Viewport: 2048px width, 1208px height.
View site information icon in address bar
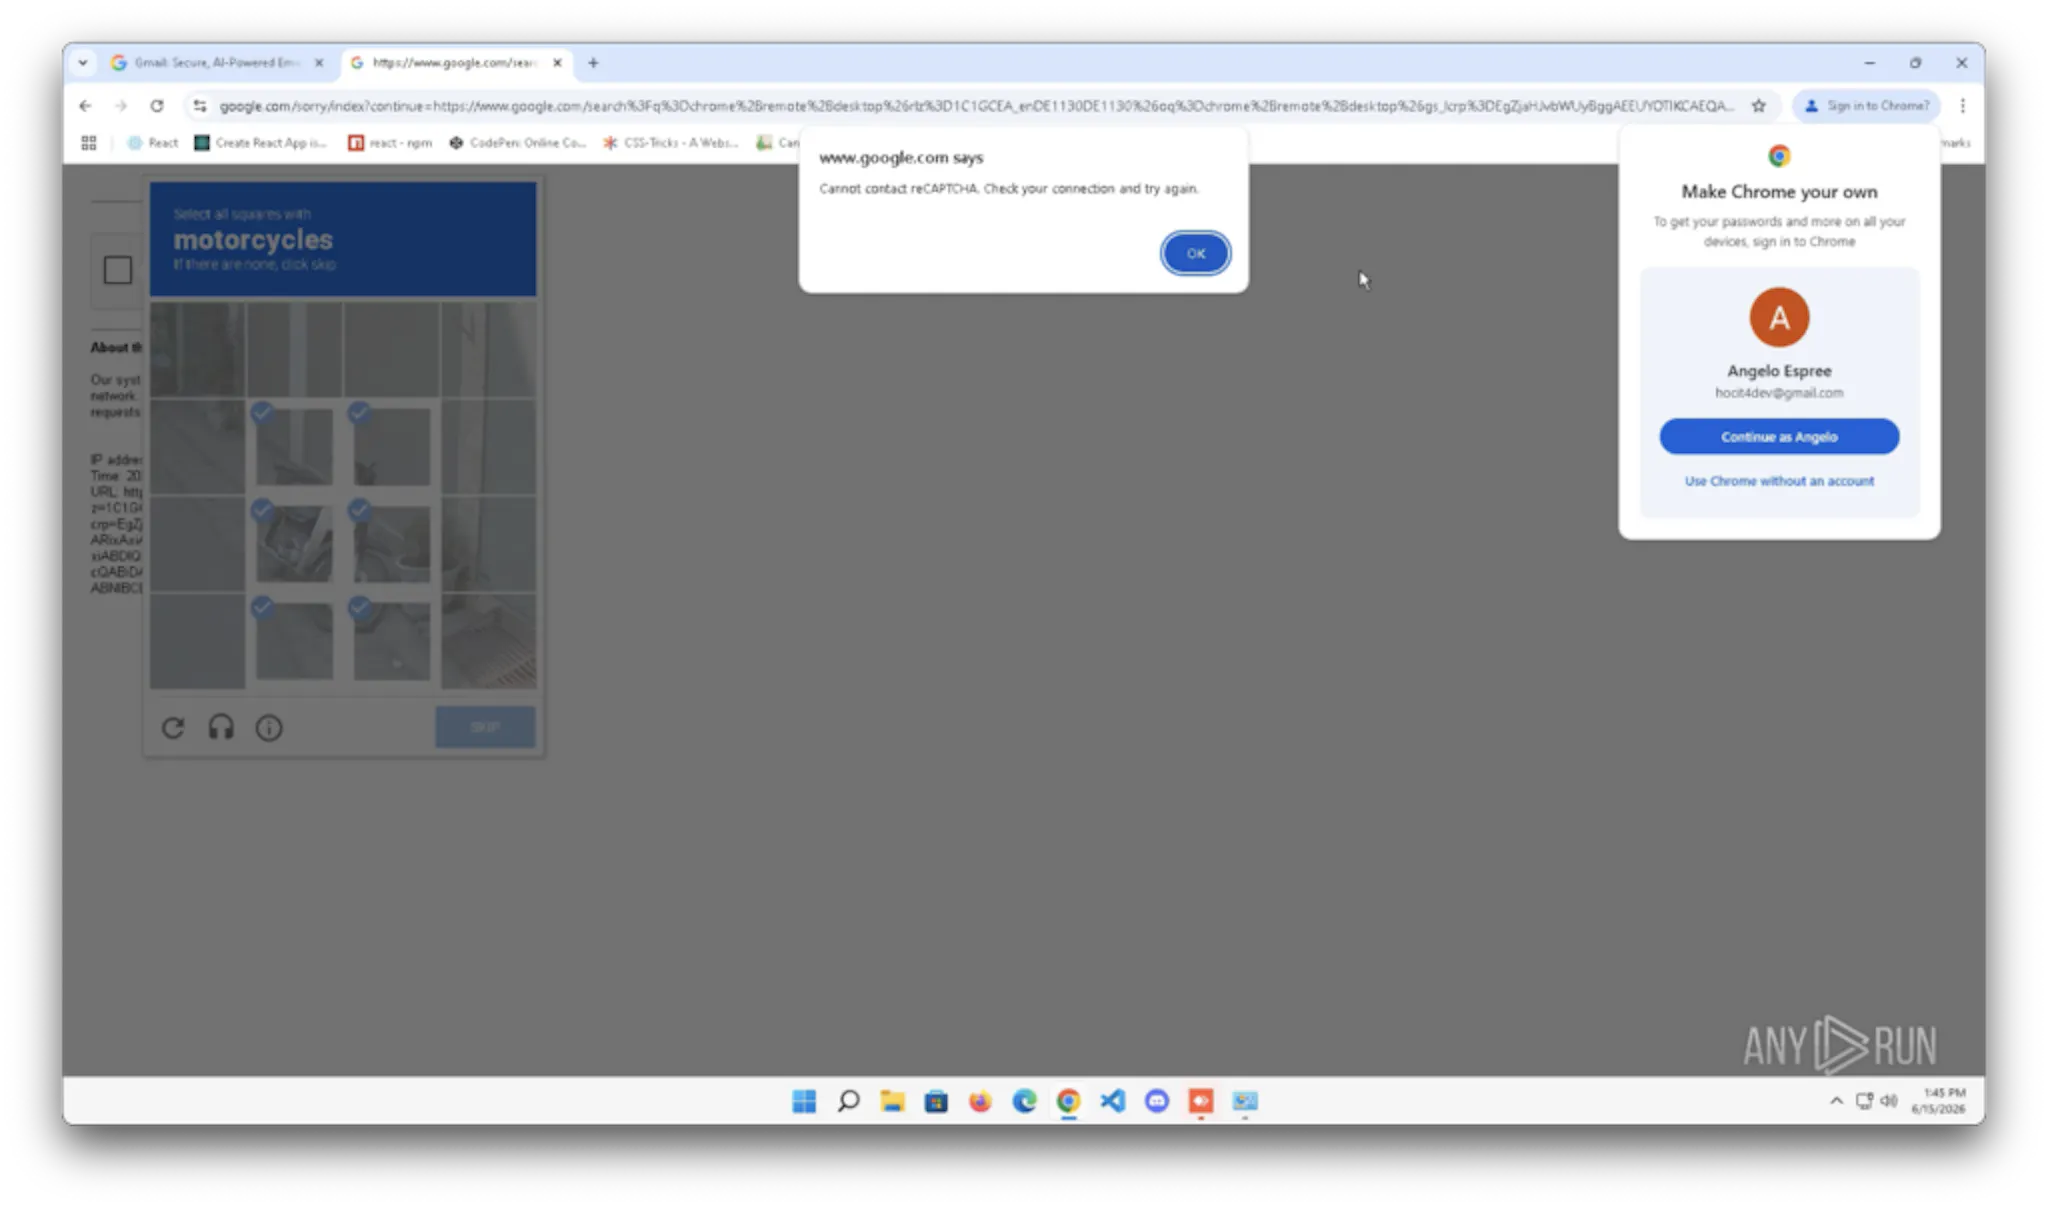[x=200, y=105]
